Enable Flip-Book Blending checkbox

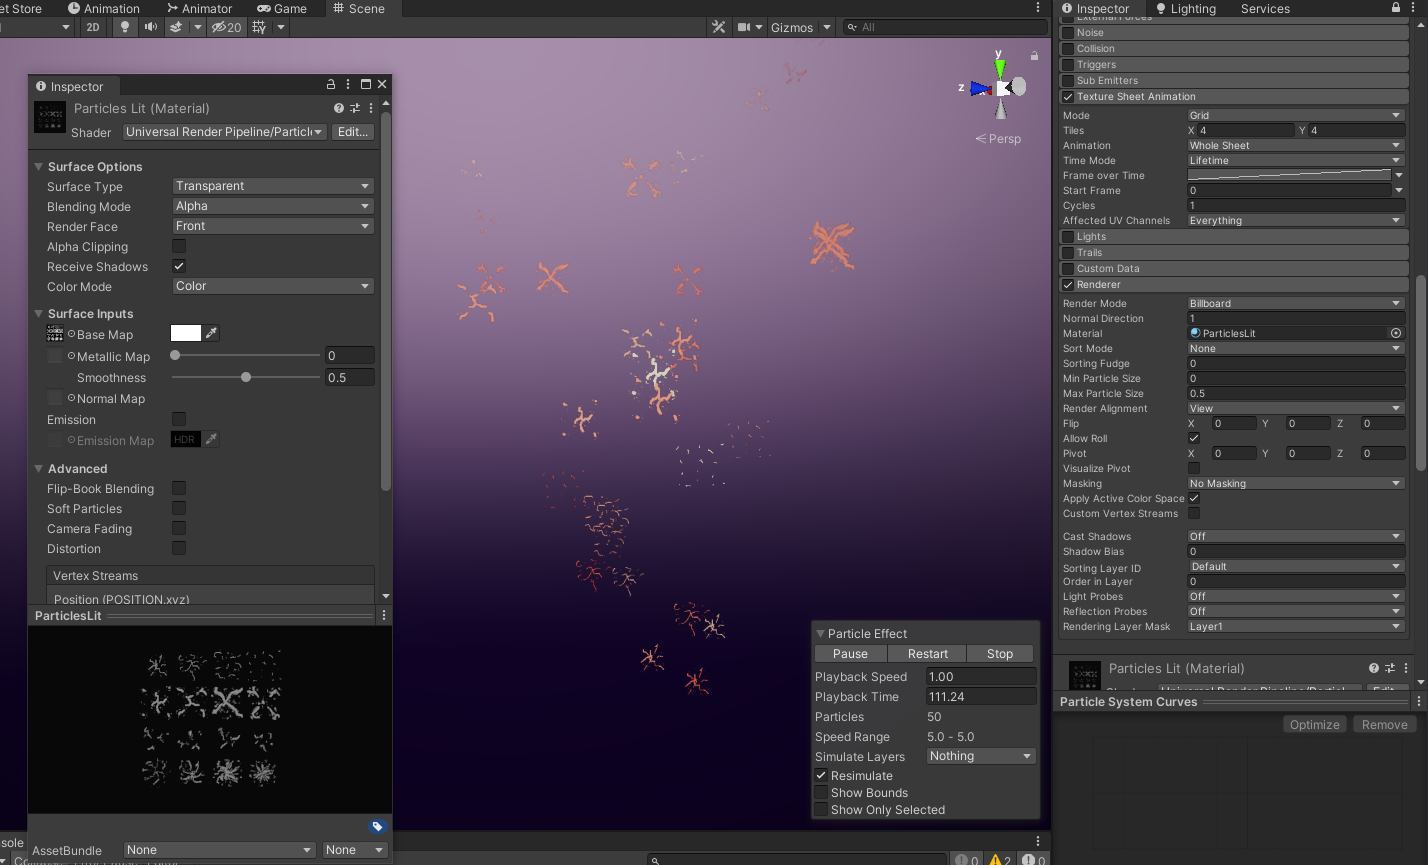point(179,488)
